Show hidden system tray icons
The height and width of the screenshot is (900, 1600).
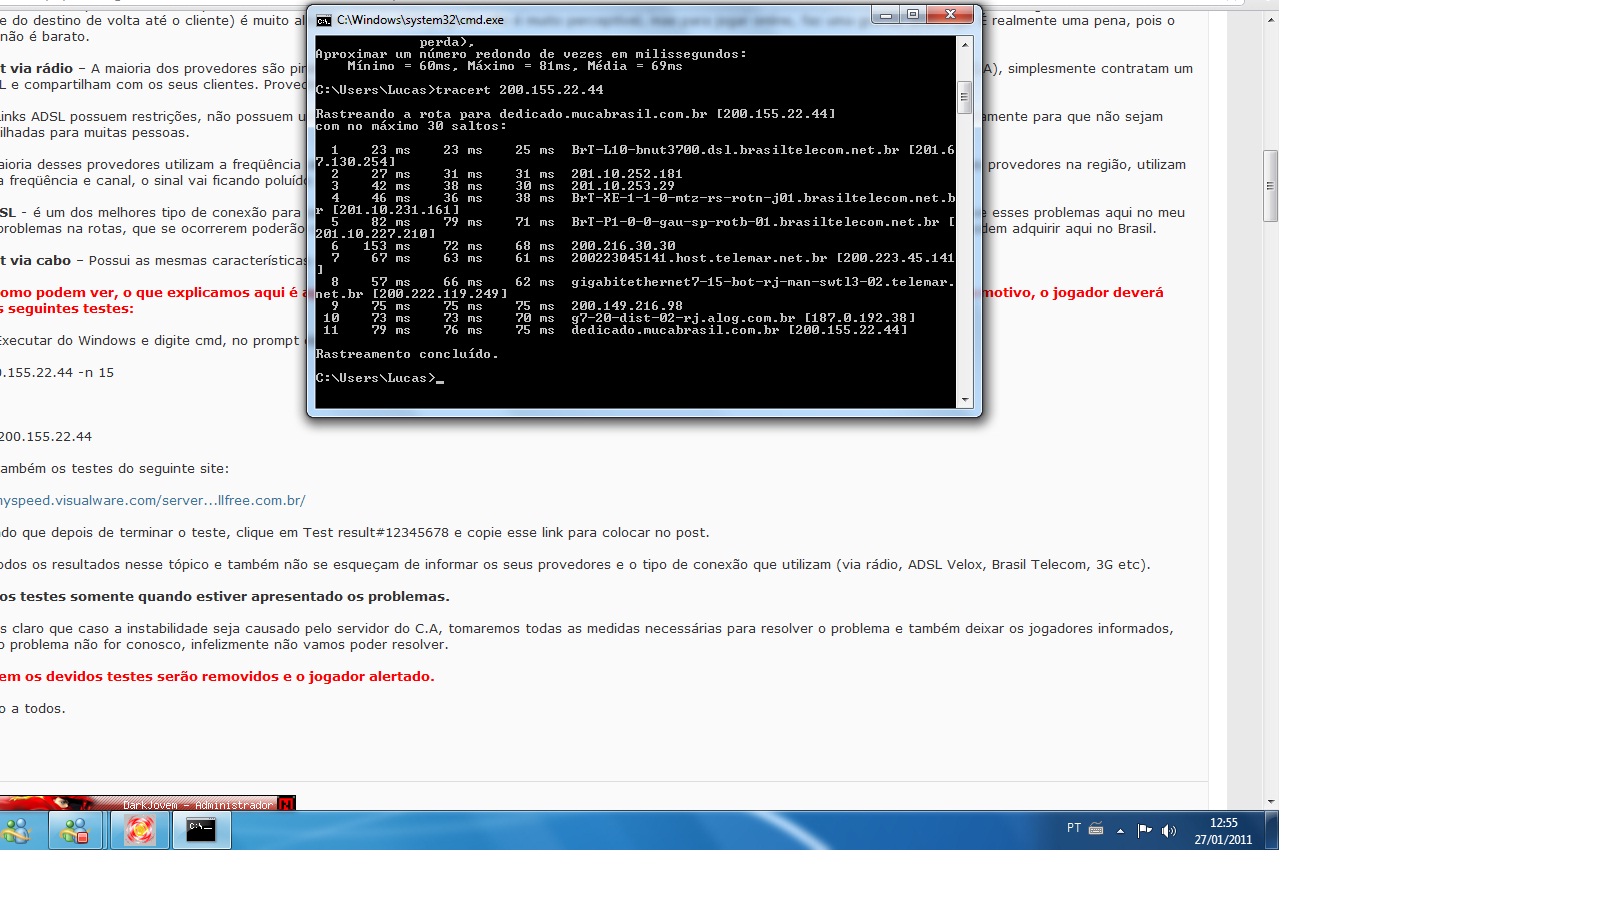1120,830
